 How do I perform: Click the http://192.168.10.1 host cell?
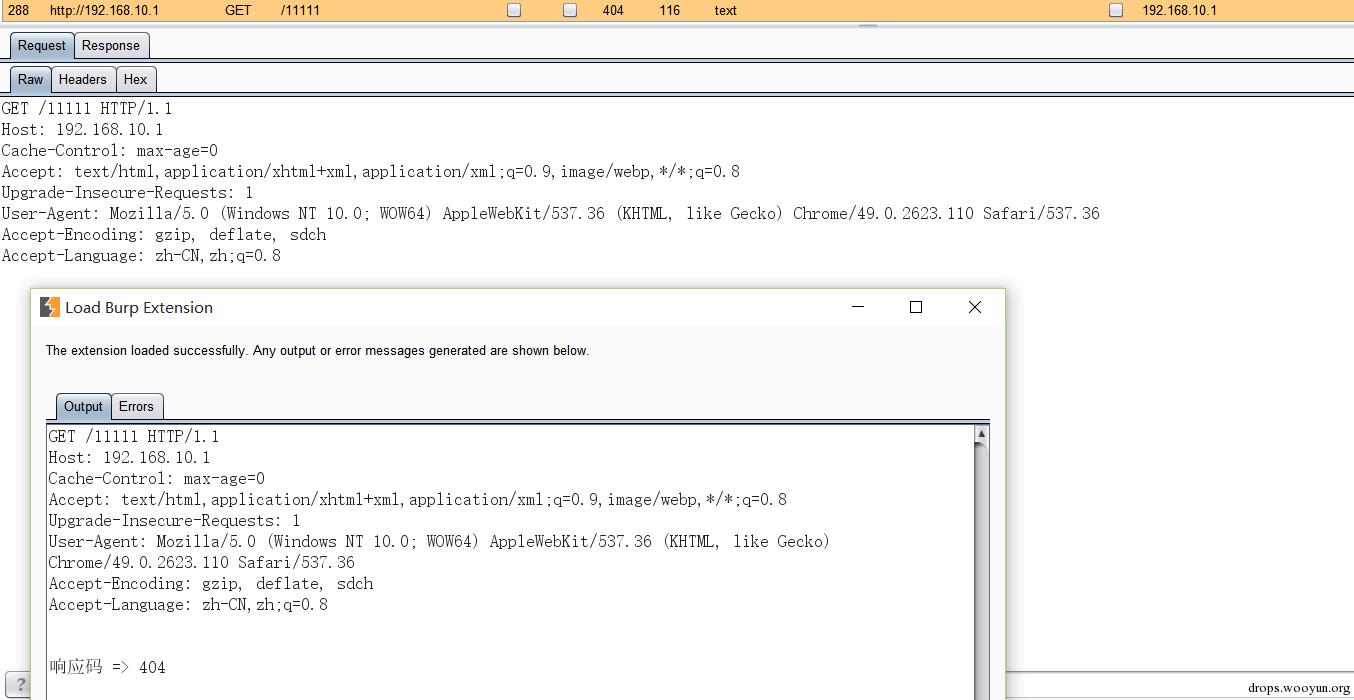coord(104,10)
